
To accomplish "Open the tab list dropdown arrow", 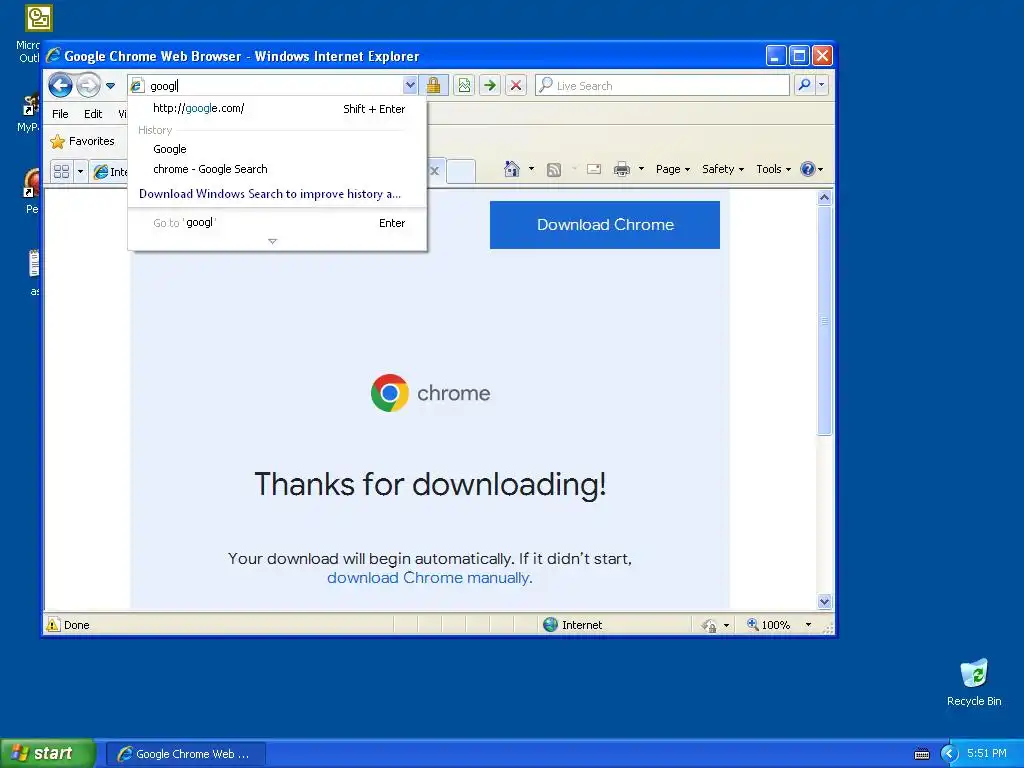I will [80, 172].
